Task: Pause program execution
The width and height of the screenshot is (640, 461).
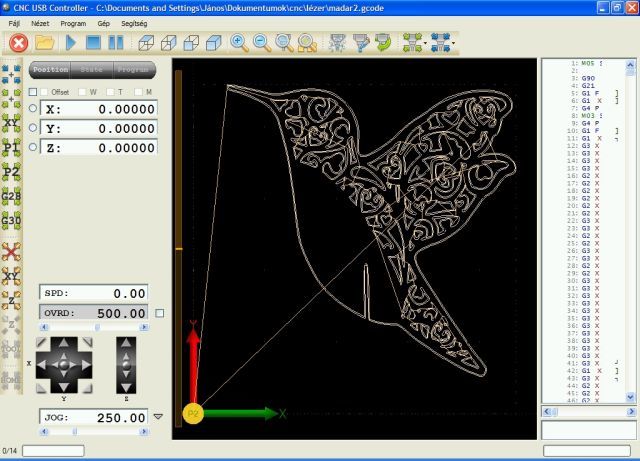Action: coord(116,43)
